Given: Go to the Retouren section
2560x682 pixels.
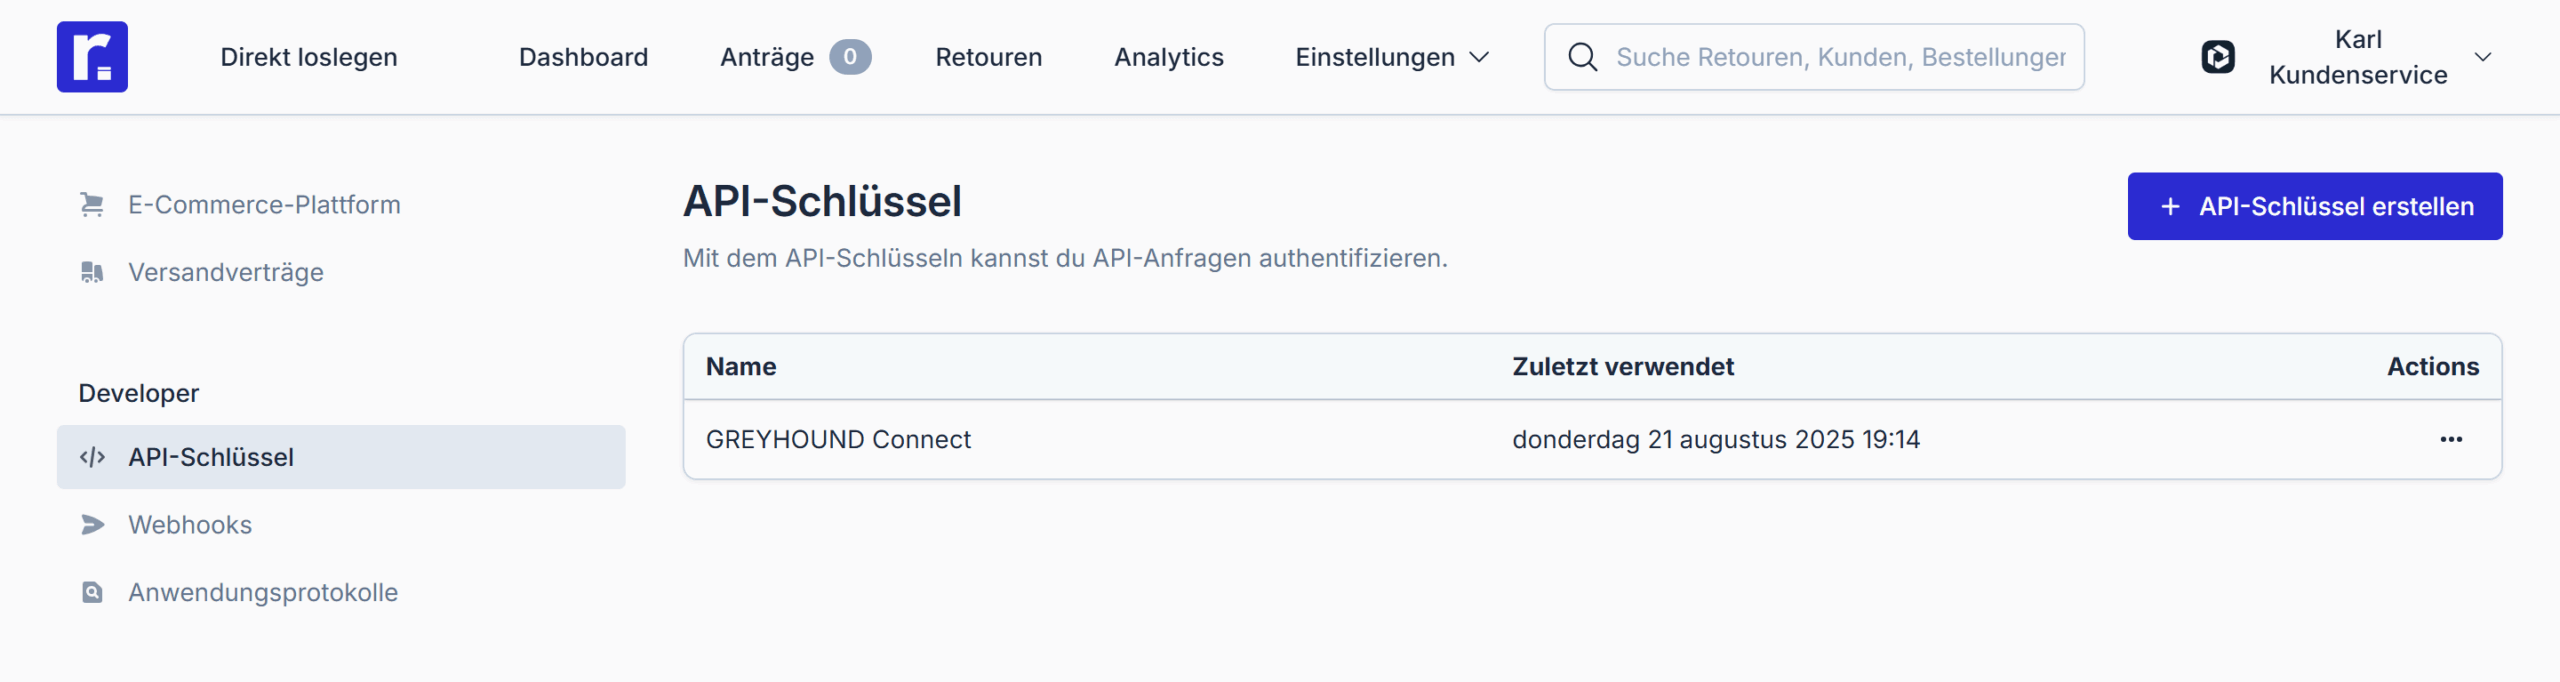Looking at the screenshot, I should click(x=988, y=57).
